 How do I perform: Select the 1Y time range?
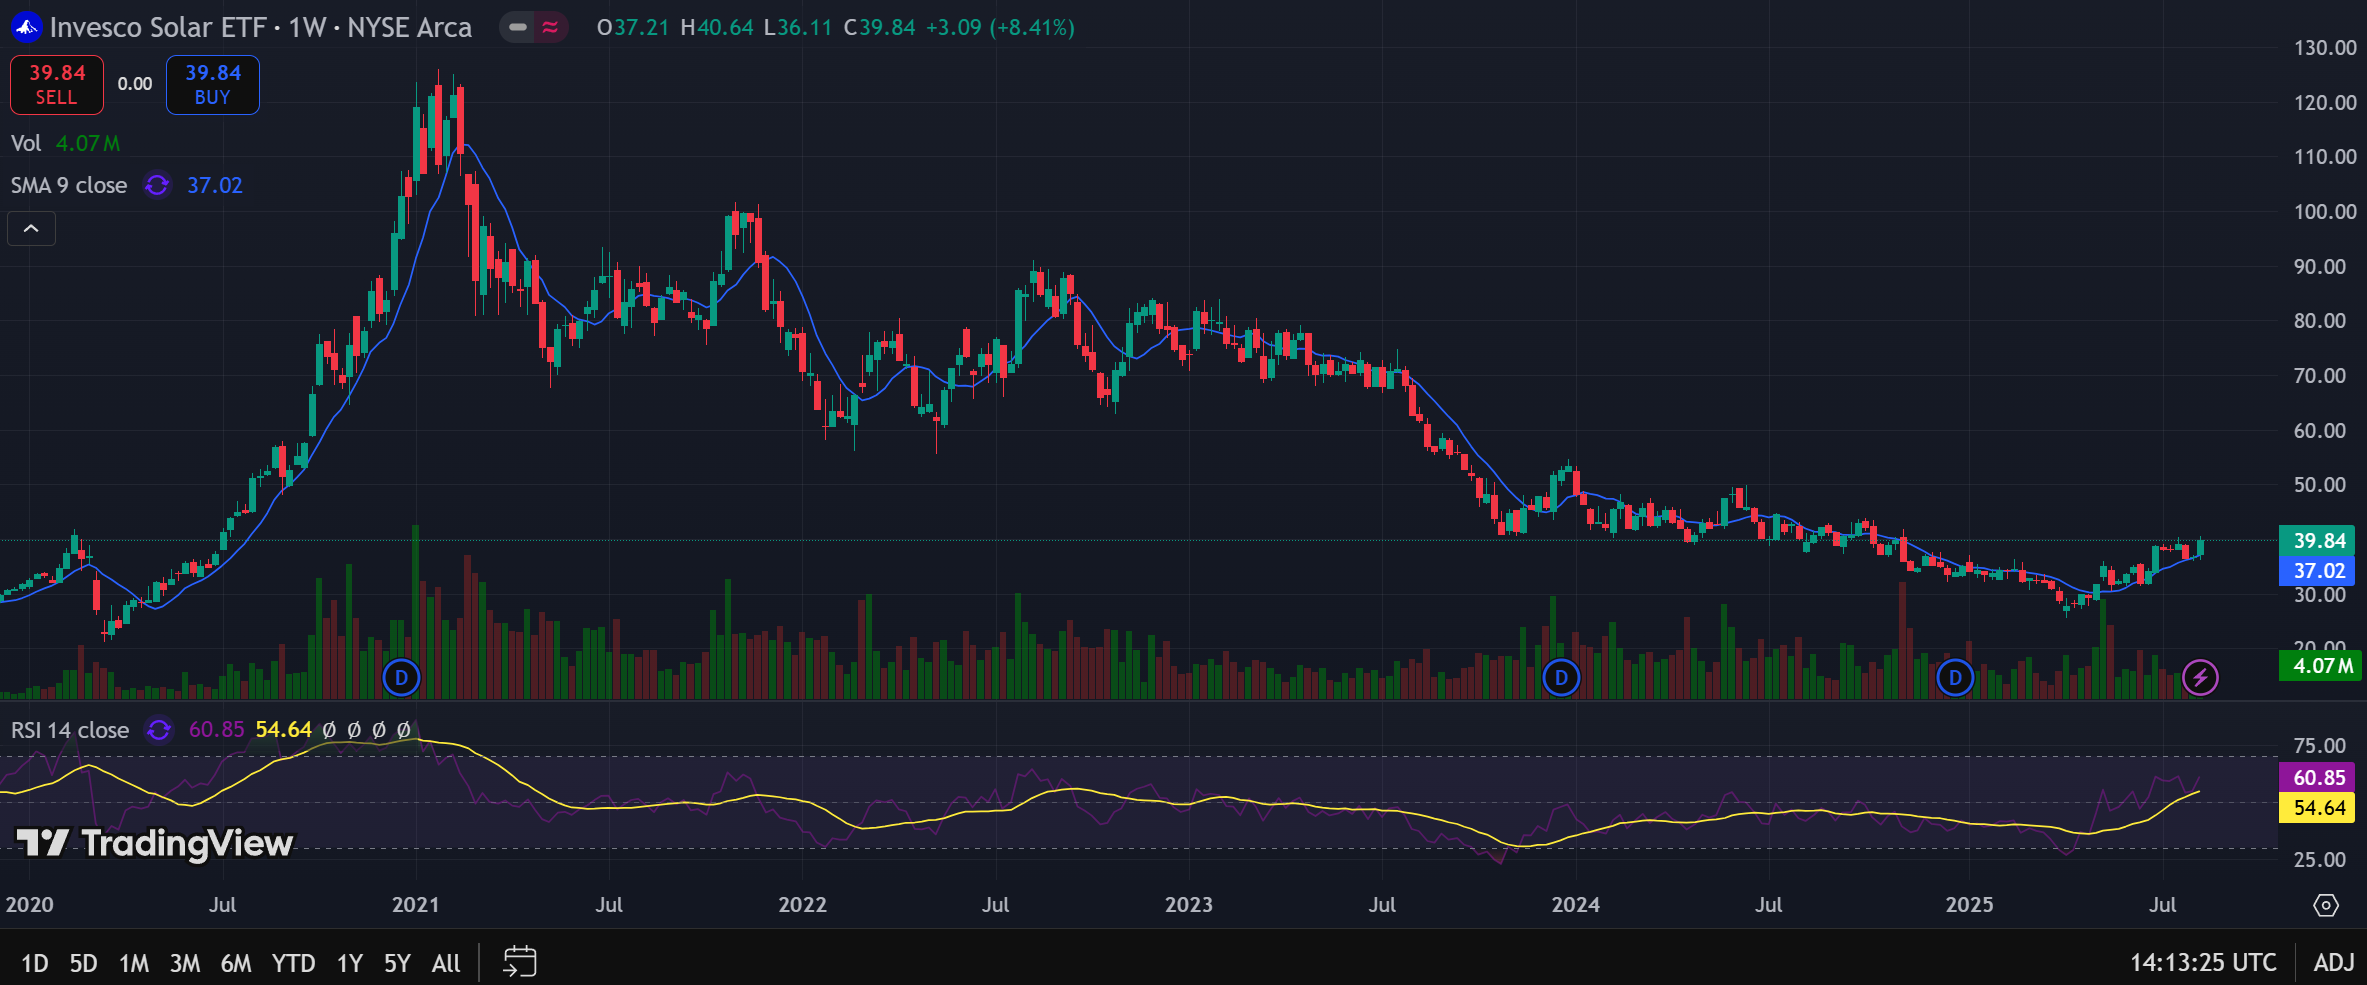349,963
